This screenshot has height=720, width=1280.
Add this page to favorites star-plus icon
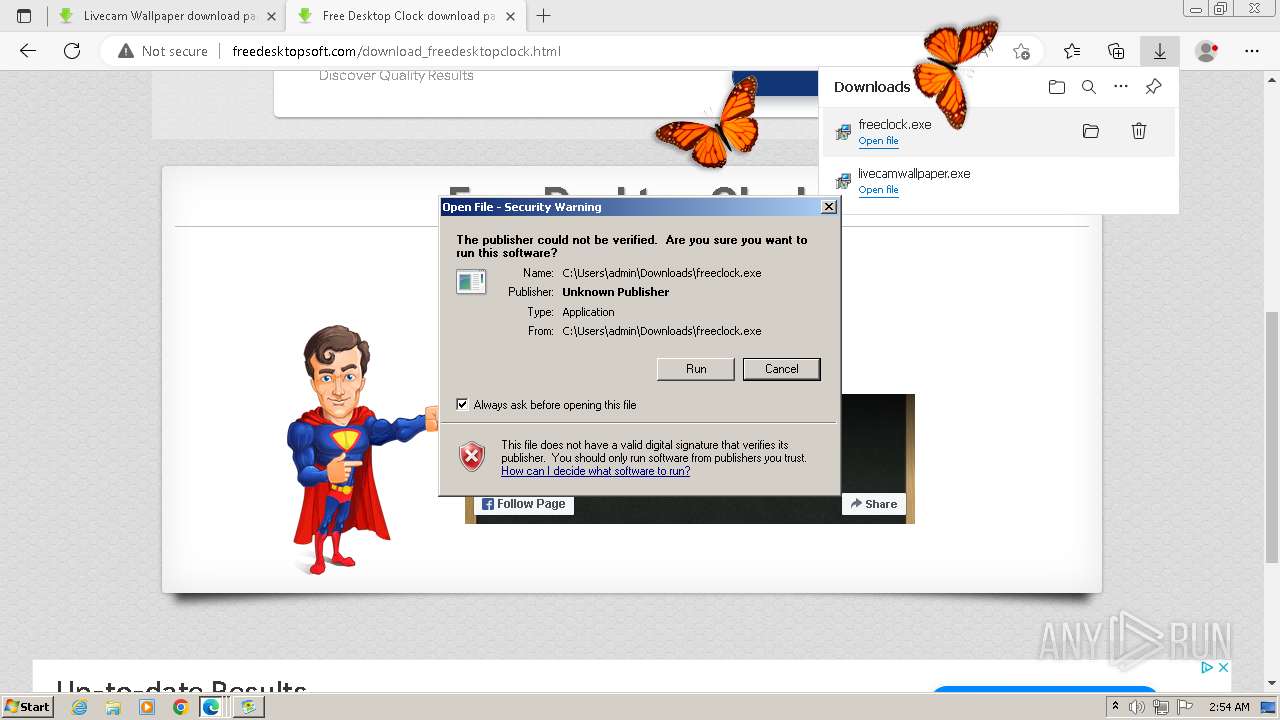pyautogui.click(x=1021, y=51)
